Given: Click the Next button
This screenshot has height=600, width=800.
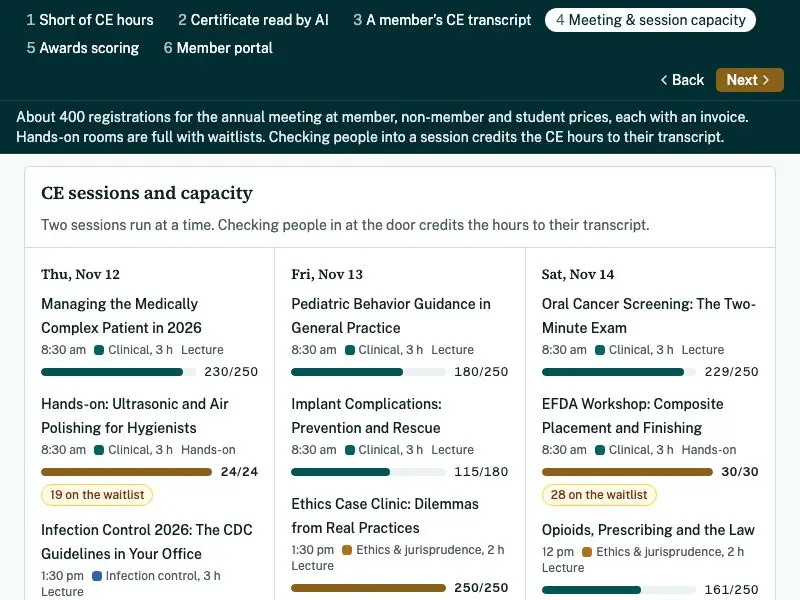Looking at the screenshot, I should (749, 80).
